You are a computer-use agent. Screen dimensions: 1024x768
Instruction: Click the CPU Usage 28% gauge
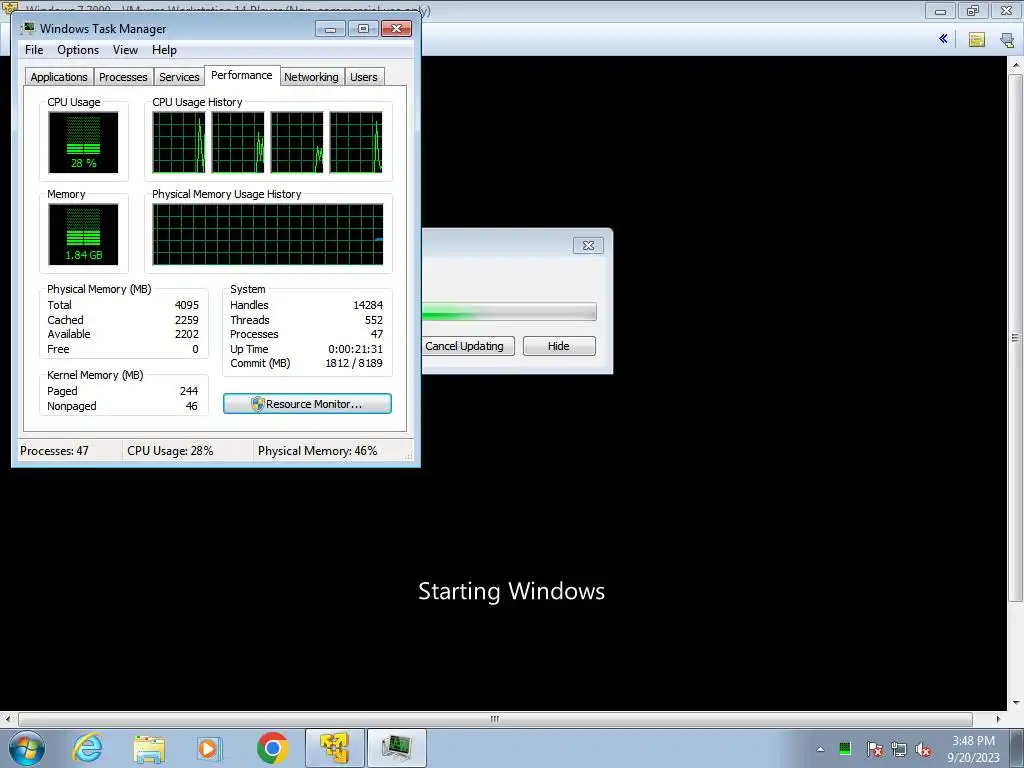pyautogui.click(x=83, y=142)
